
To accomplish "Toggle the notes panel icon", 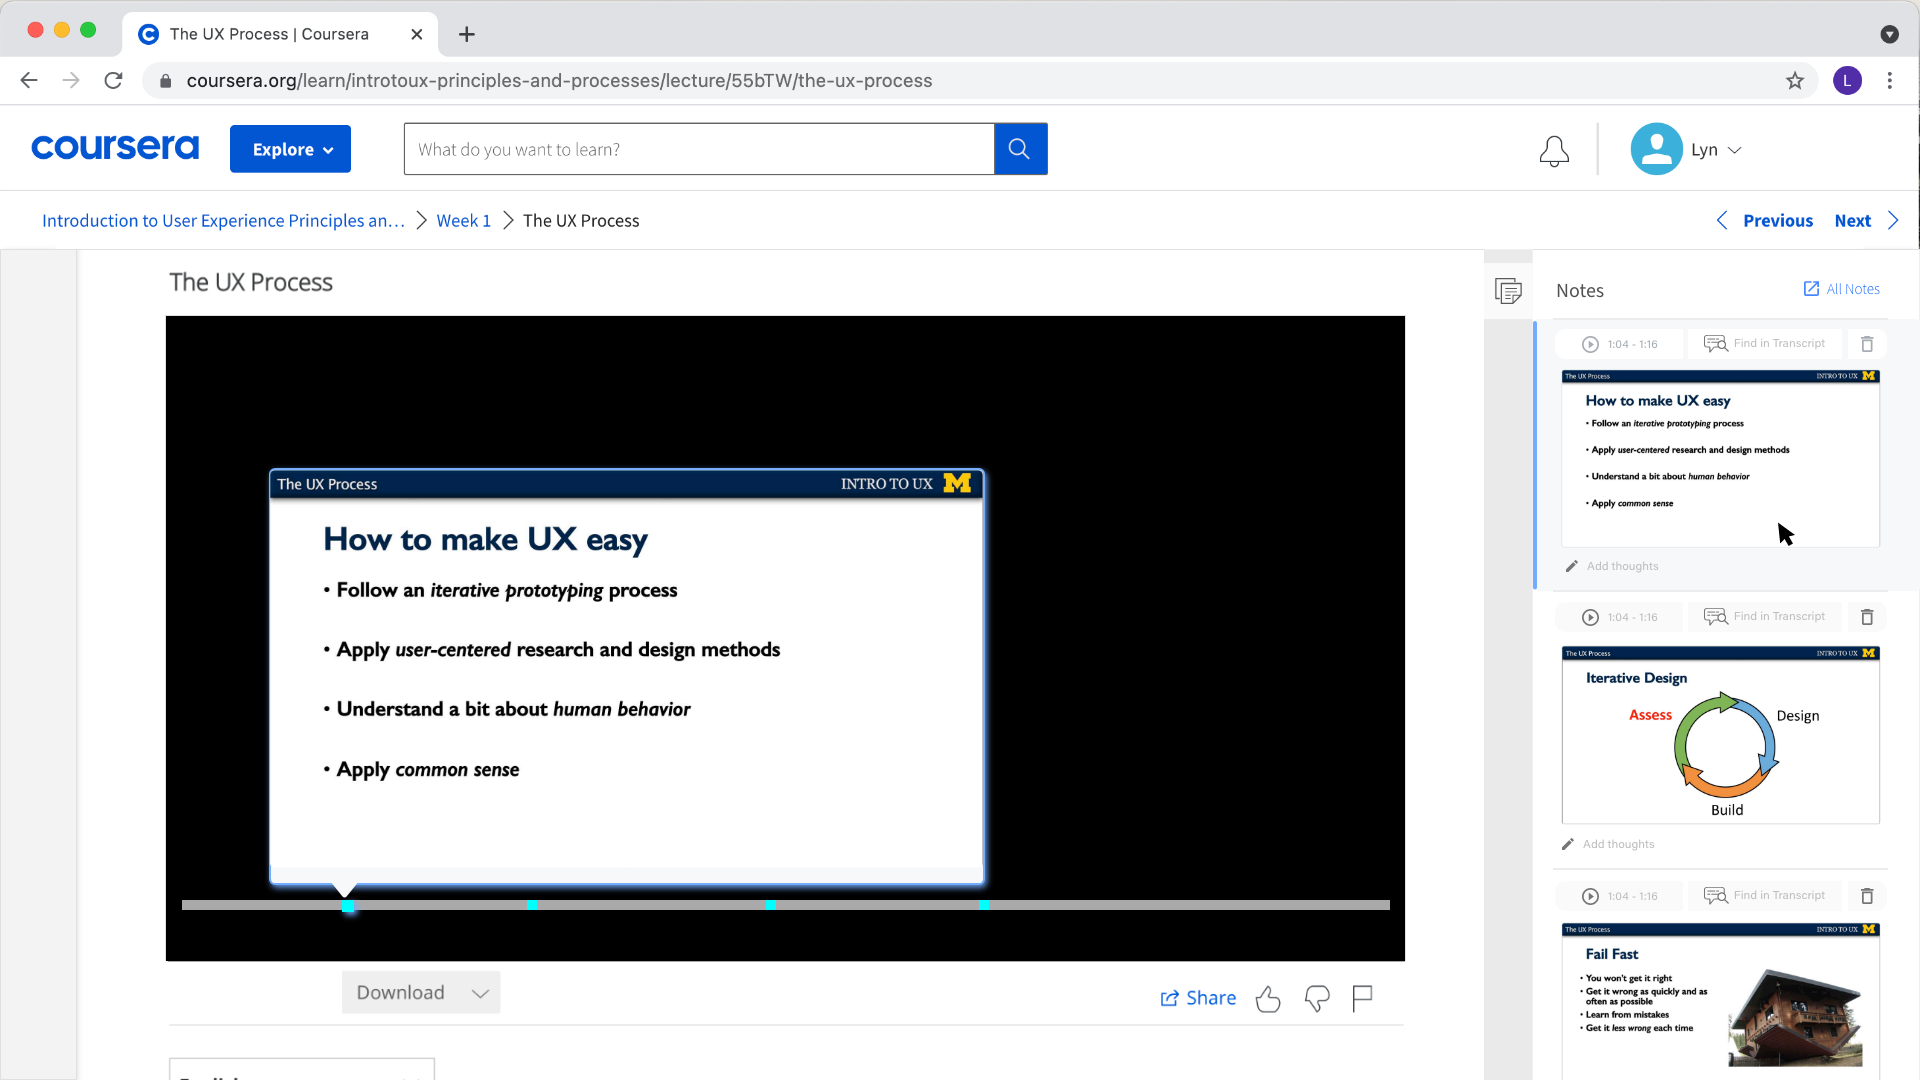I will 1508,291.
